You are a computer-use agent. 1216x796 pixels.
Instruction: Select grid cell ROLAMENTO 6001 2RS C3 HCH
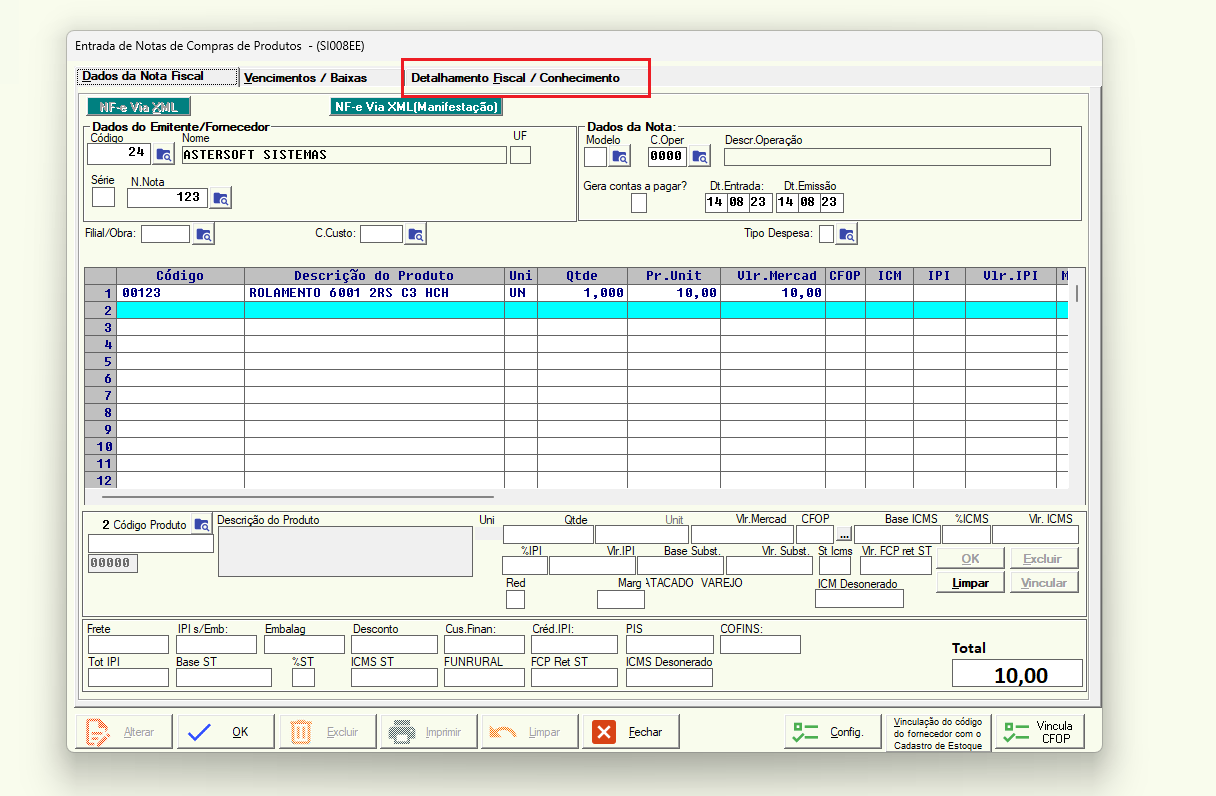pyautogui.click(x=374, y=293)
